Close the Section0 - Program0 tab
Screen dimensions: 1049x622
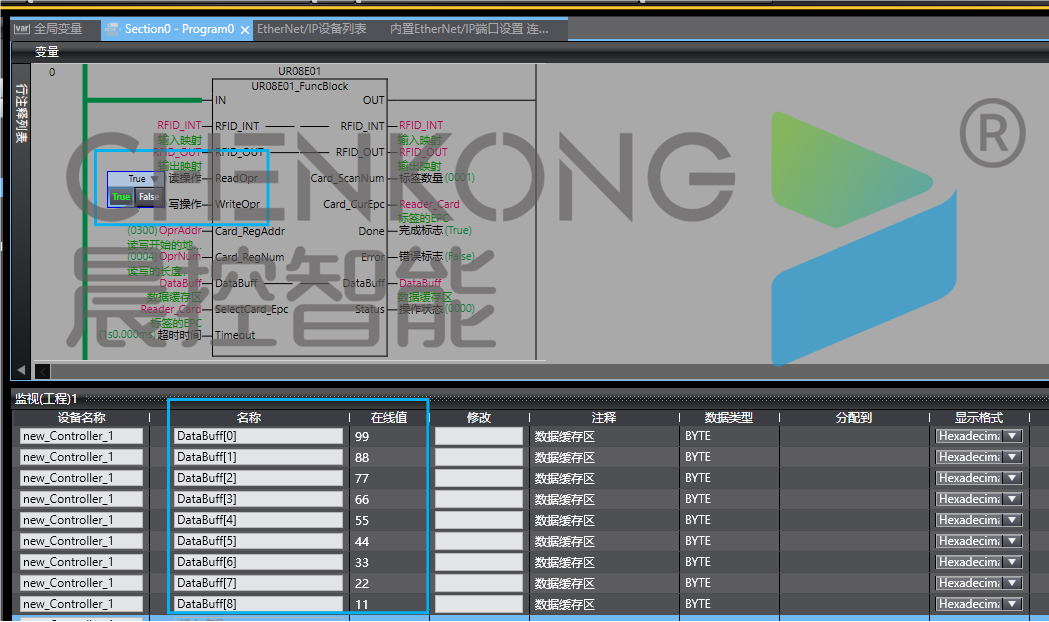coord(245,30)
